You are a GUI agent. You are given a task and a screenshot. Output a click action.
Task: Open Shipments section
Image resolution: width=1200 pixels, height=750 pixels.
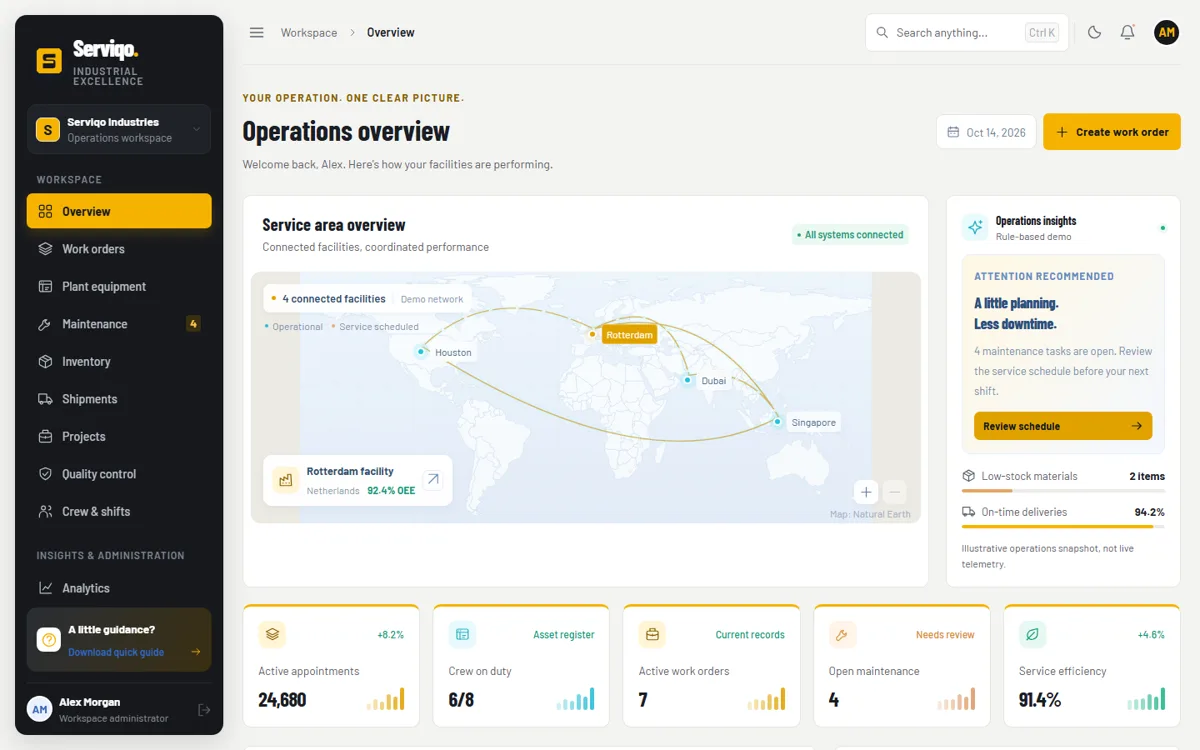tap(119, 399)
